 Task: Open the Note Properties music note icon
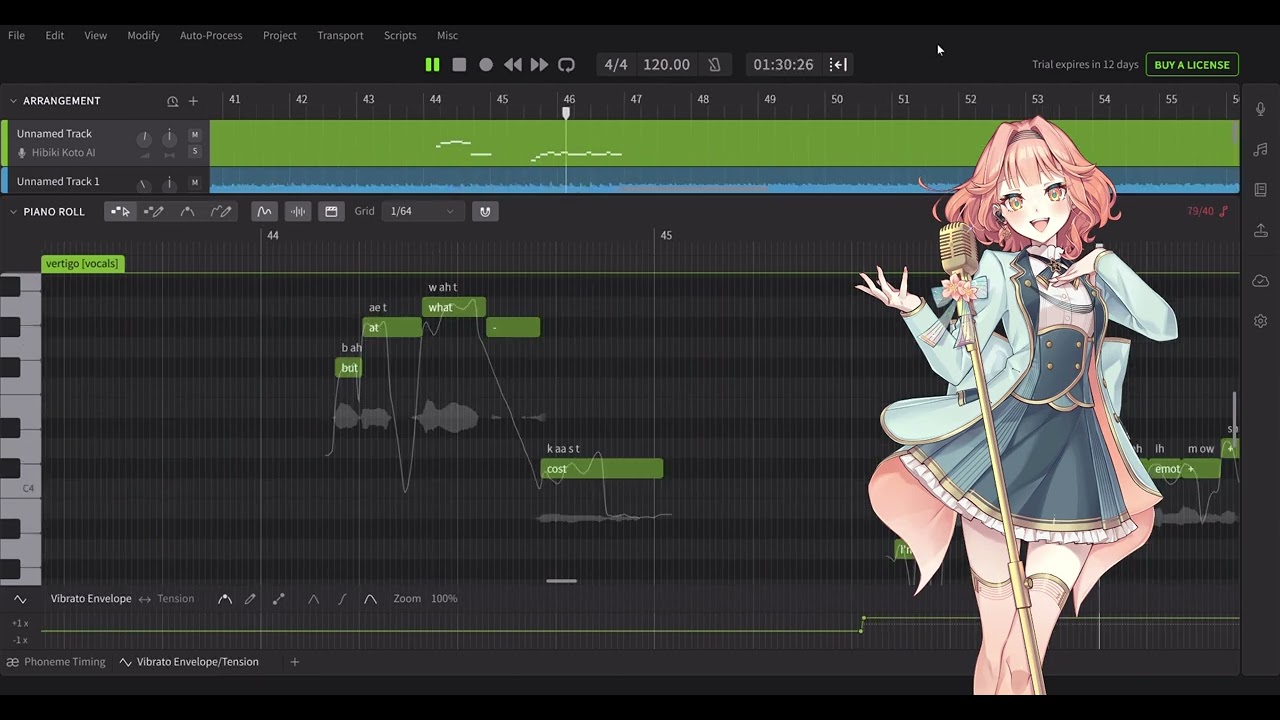[1260, 150]
